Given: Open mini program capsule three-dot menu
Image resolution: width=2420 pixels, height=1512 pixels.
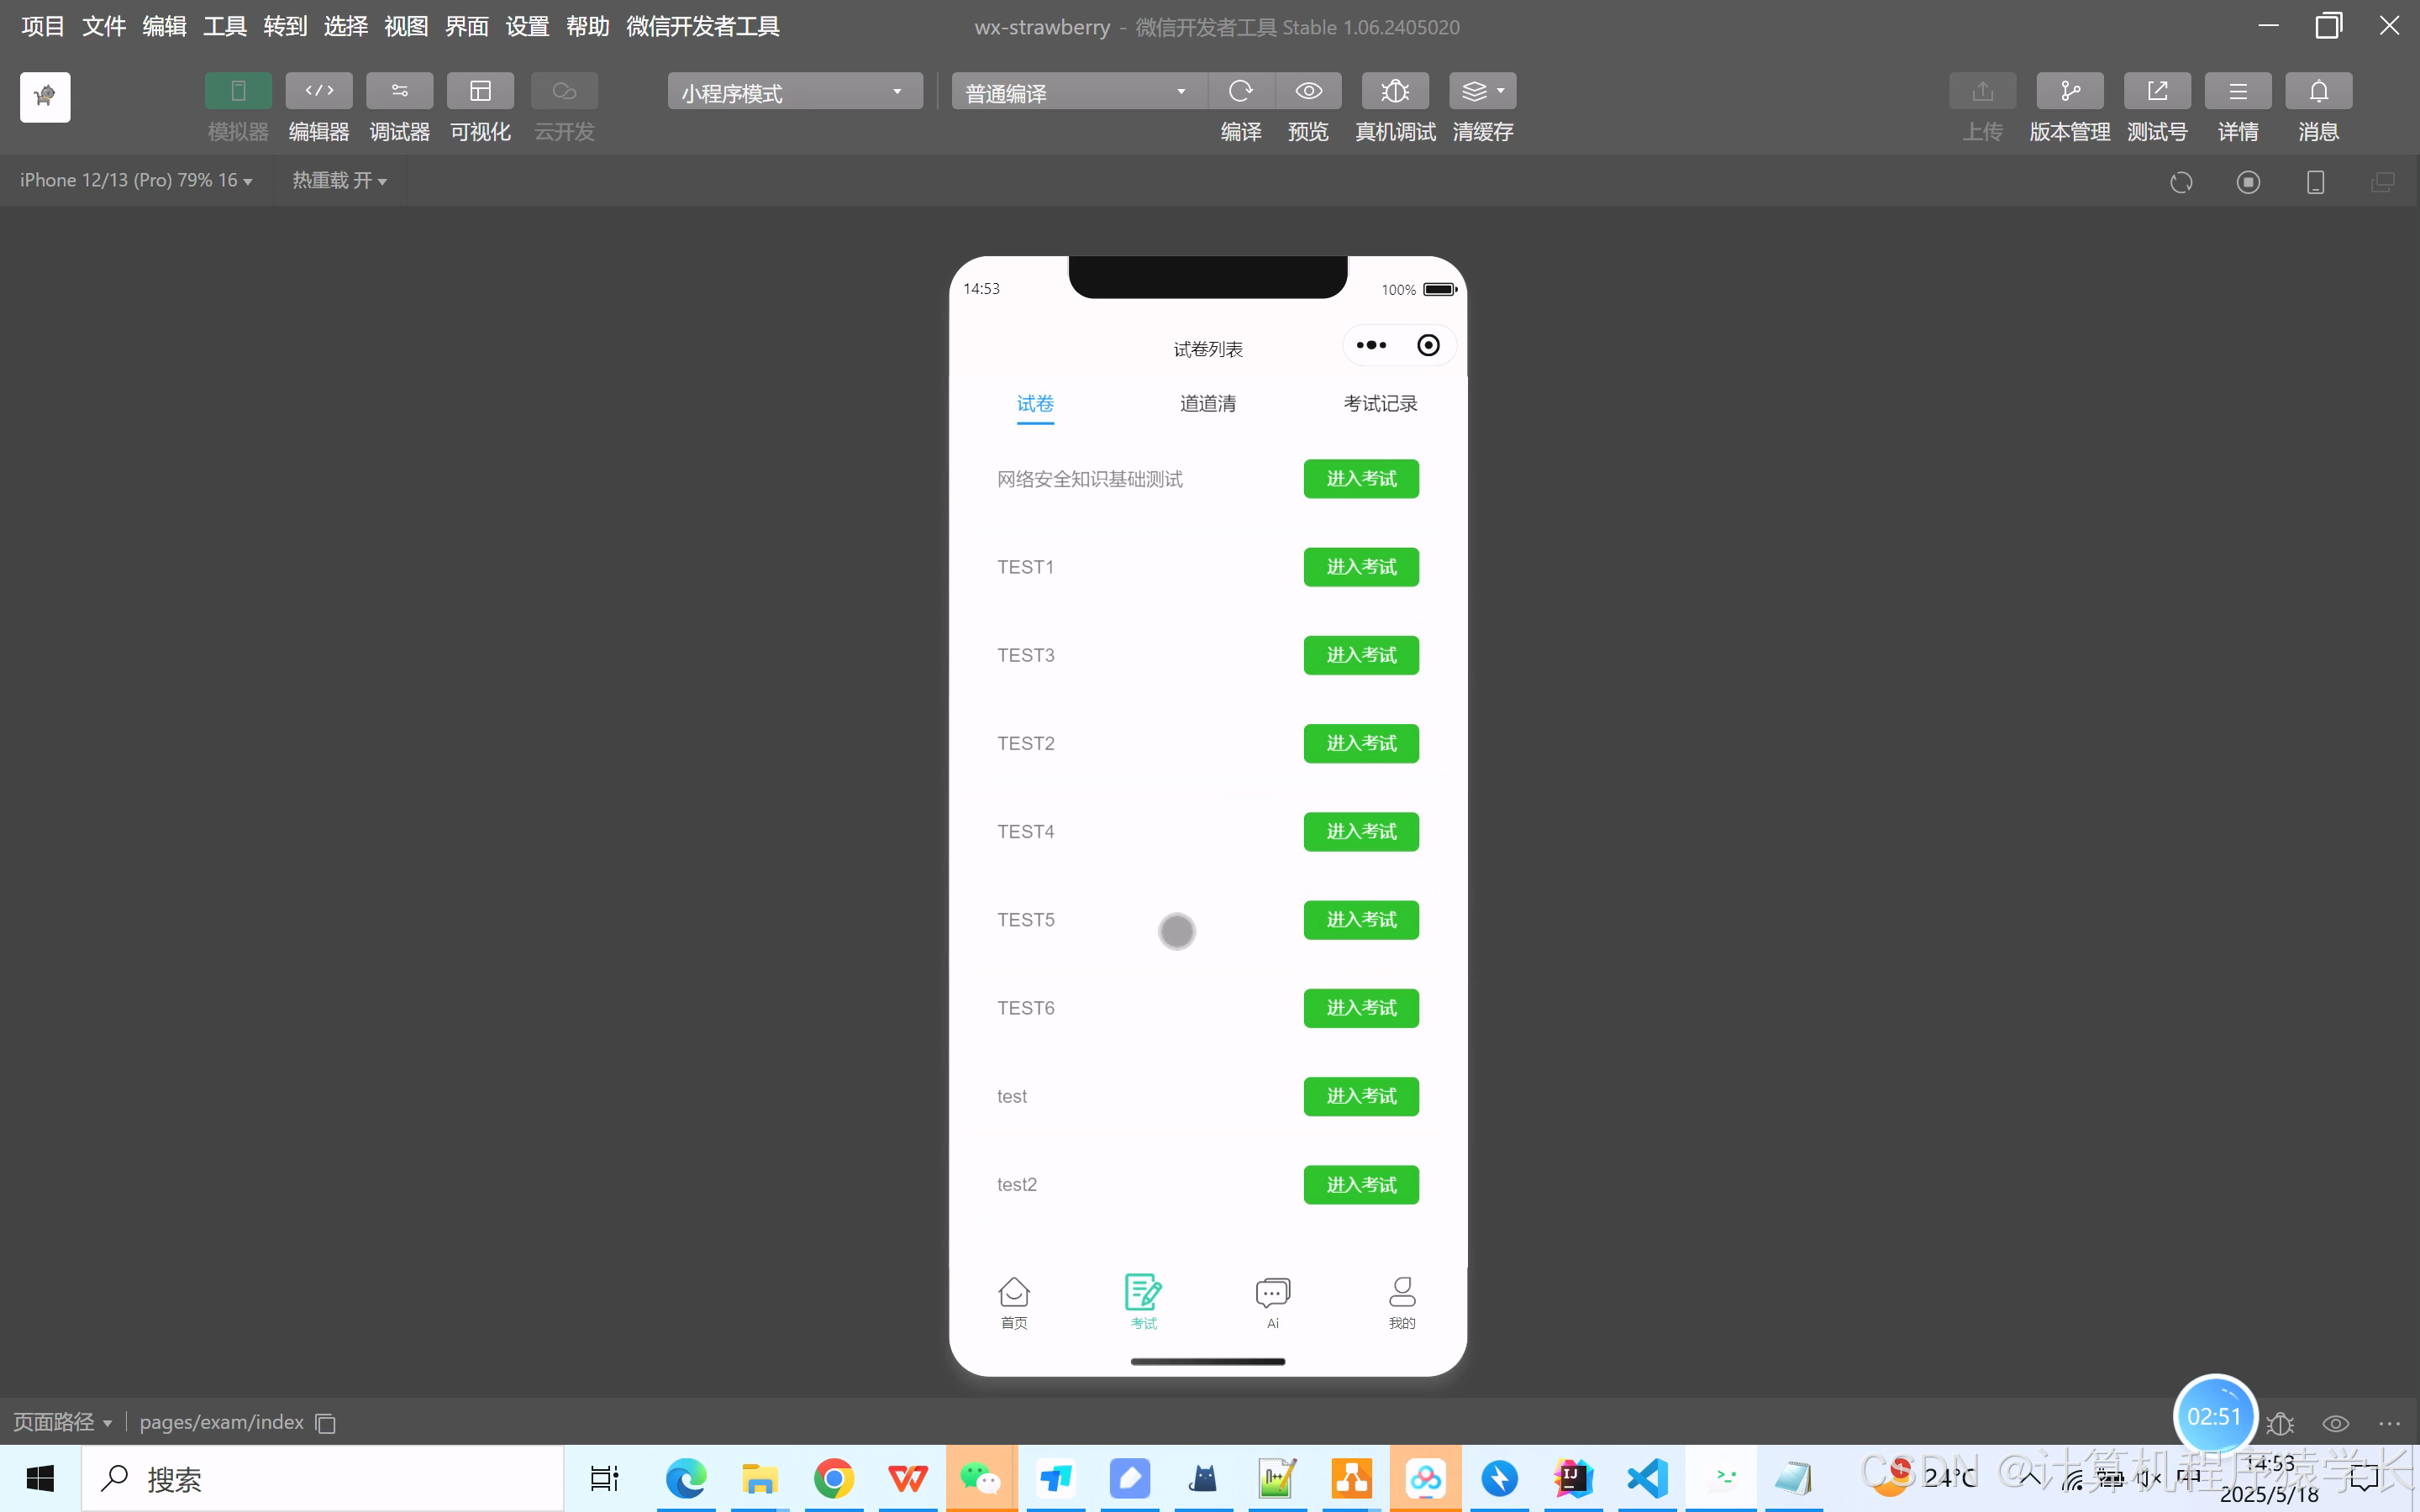Looking at the screenshot, I should 1371,345.
